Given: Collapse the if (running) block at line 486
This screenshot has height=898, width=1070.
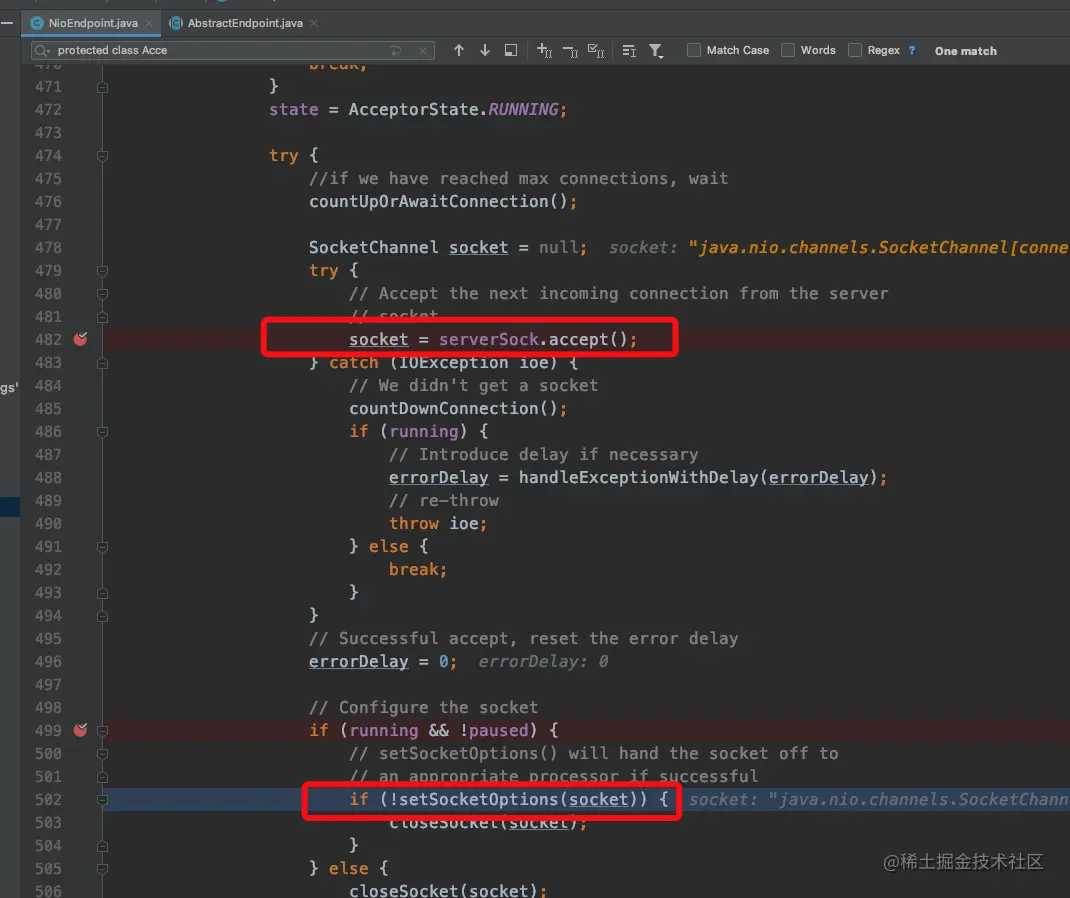Looking at the screenshot, I should (x=102, y=432).
